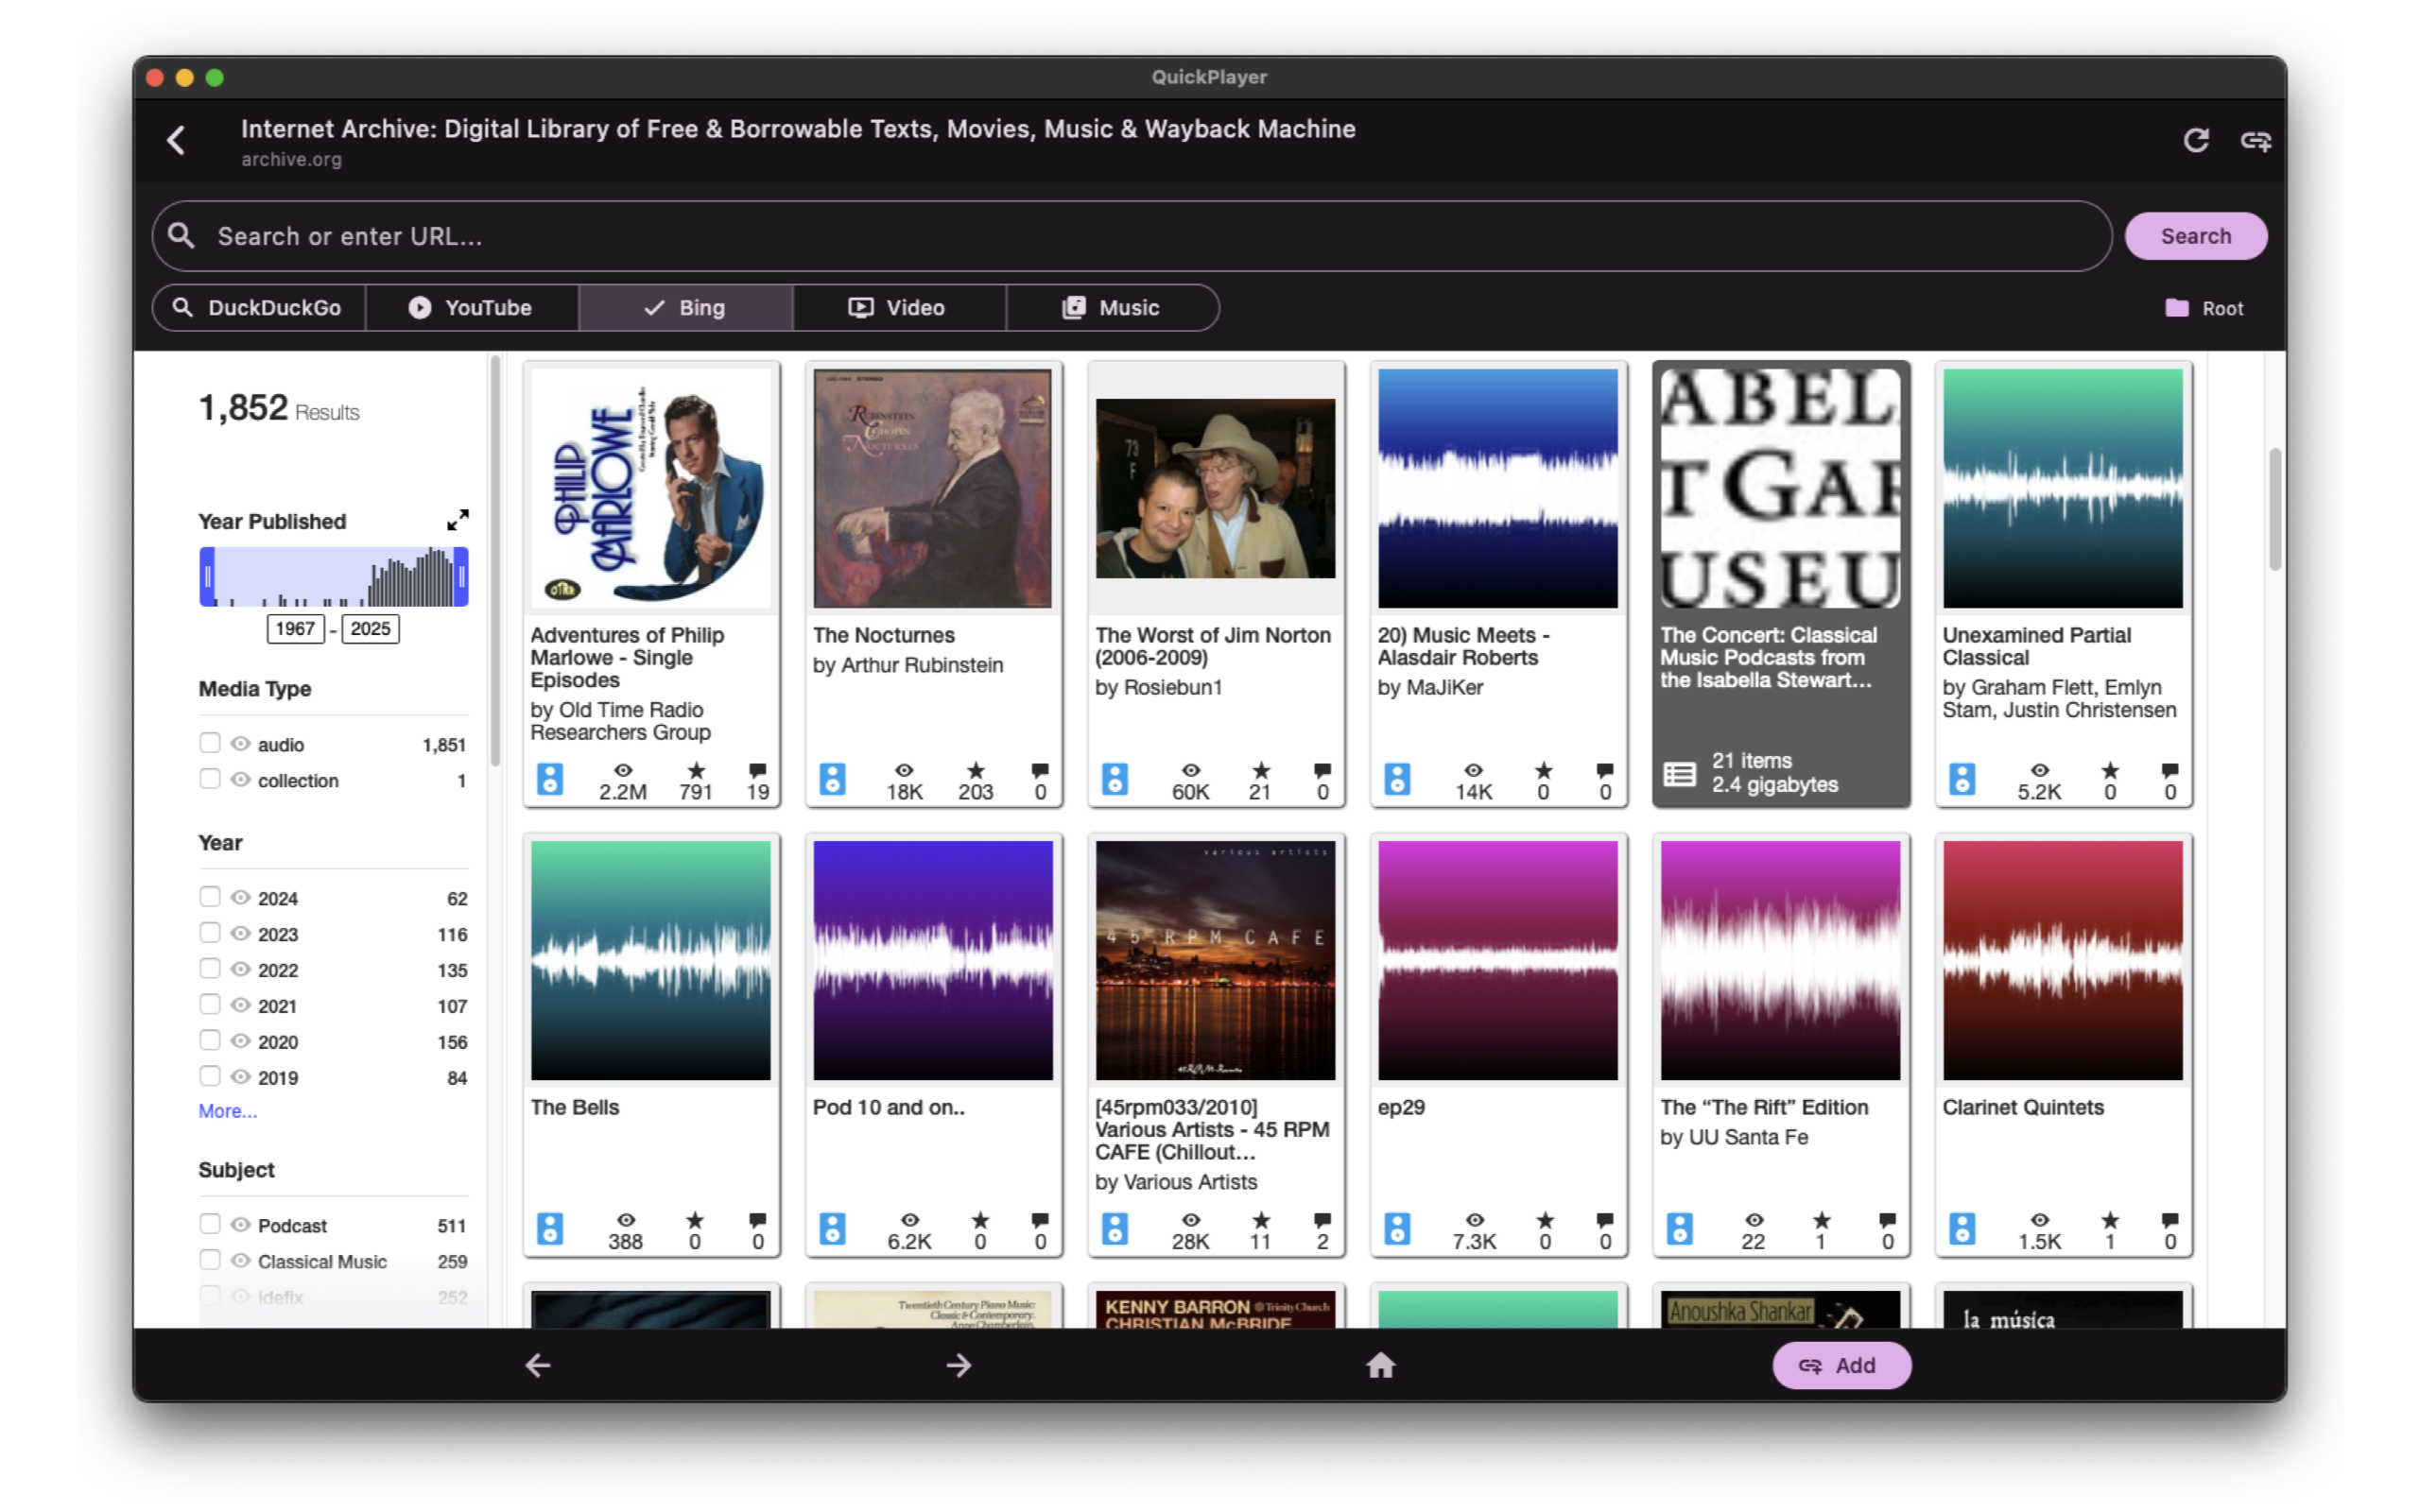Viewport: 2420px width, 1512px height.
Task: Click the right handle of year slider
Action: 461,577
